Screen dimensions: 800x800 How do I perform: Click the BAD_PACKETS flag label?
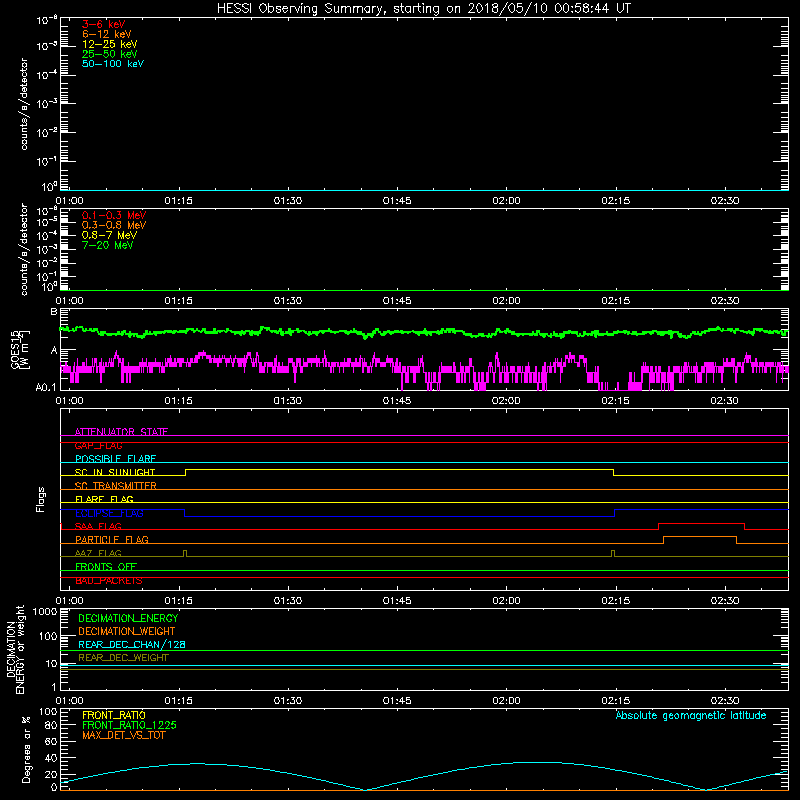[x=109, y=581]
